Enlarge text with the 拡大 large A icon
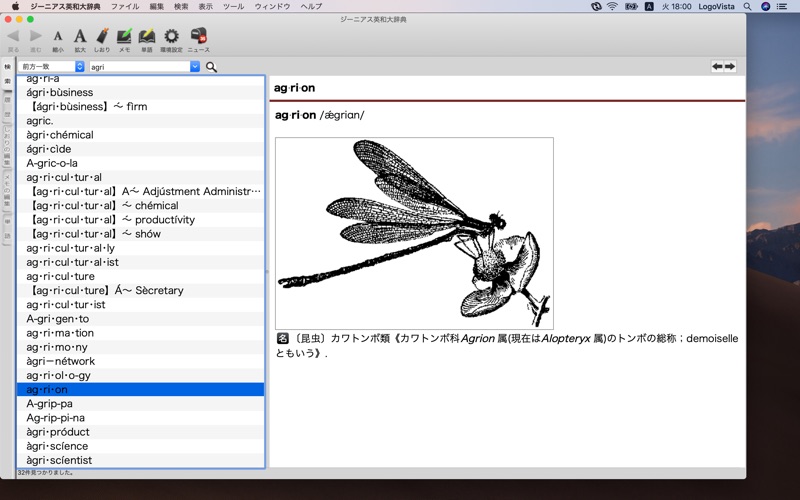 (x=80, y=36)
